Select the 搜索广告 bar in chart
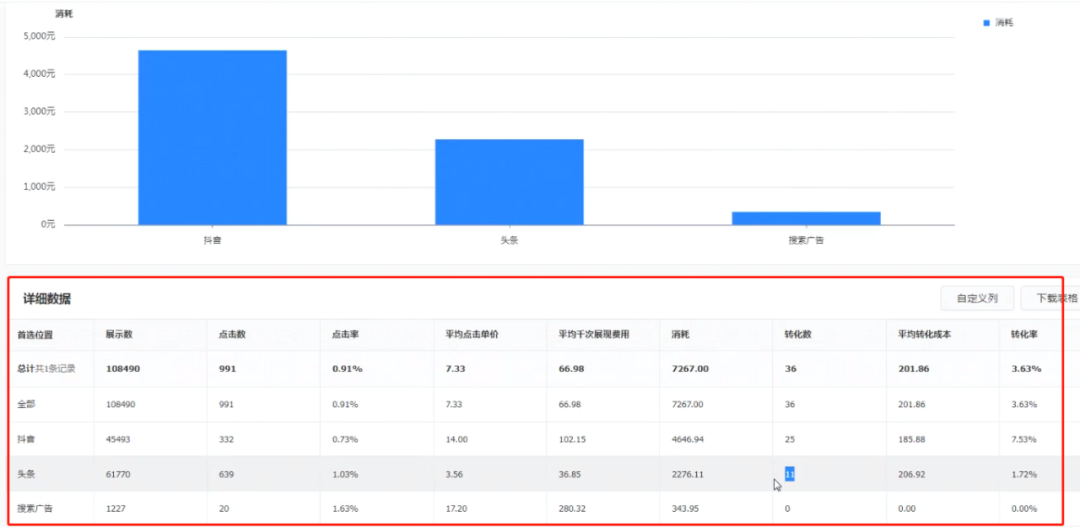Screen dimensions: 1080x527 coord(806,218)
